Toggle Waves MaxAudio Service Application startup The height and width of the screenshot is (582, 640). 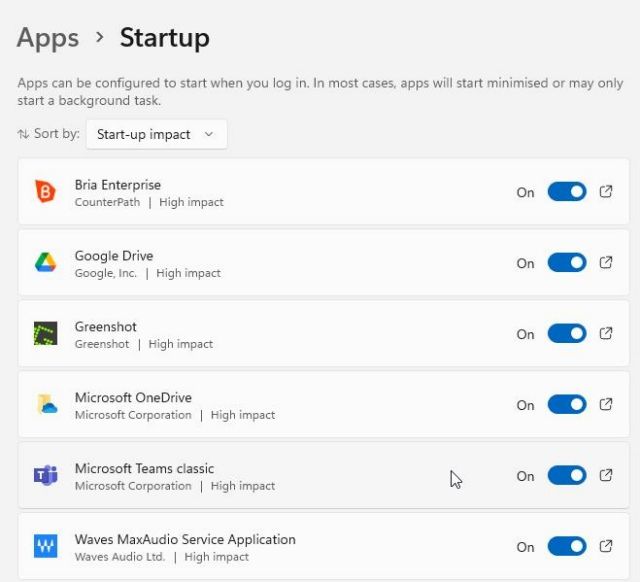click(x=567, y=547)
